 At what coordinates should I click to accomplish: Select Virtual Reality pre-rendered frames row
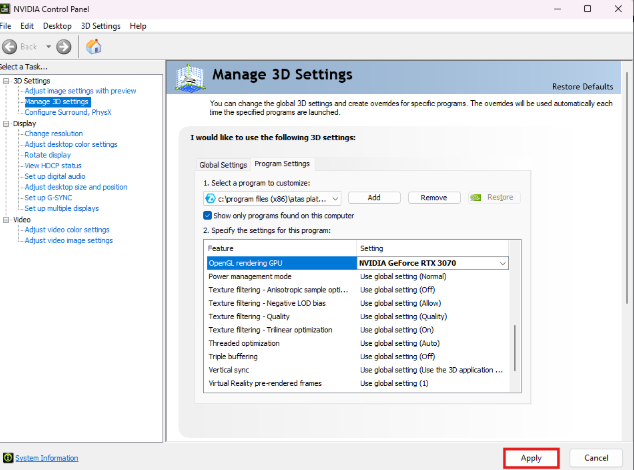(x=357, y=383)
